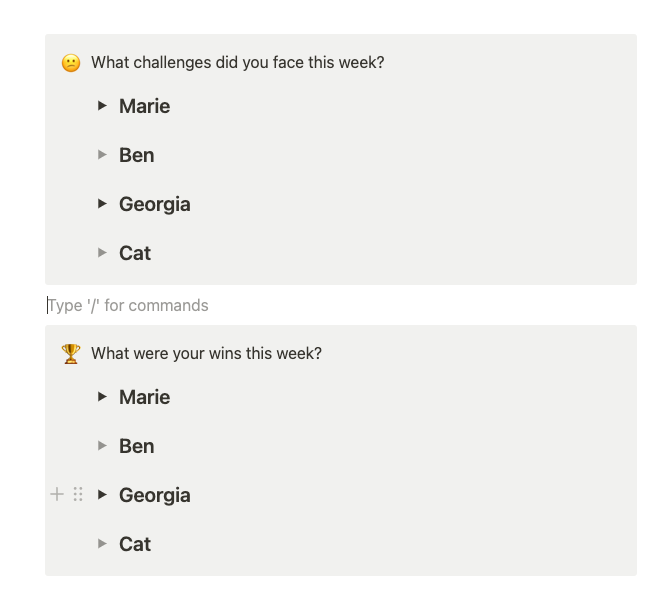Click the Georgia heading in wins callout
Image resolution: width=668 pixels, height=603 pixels.
click(155, 496)
